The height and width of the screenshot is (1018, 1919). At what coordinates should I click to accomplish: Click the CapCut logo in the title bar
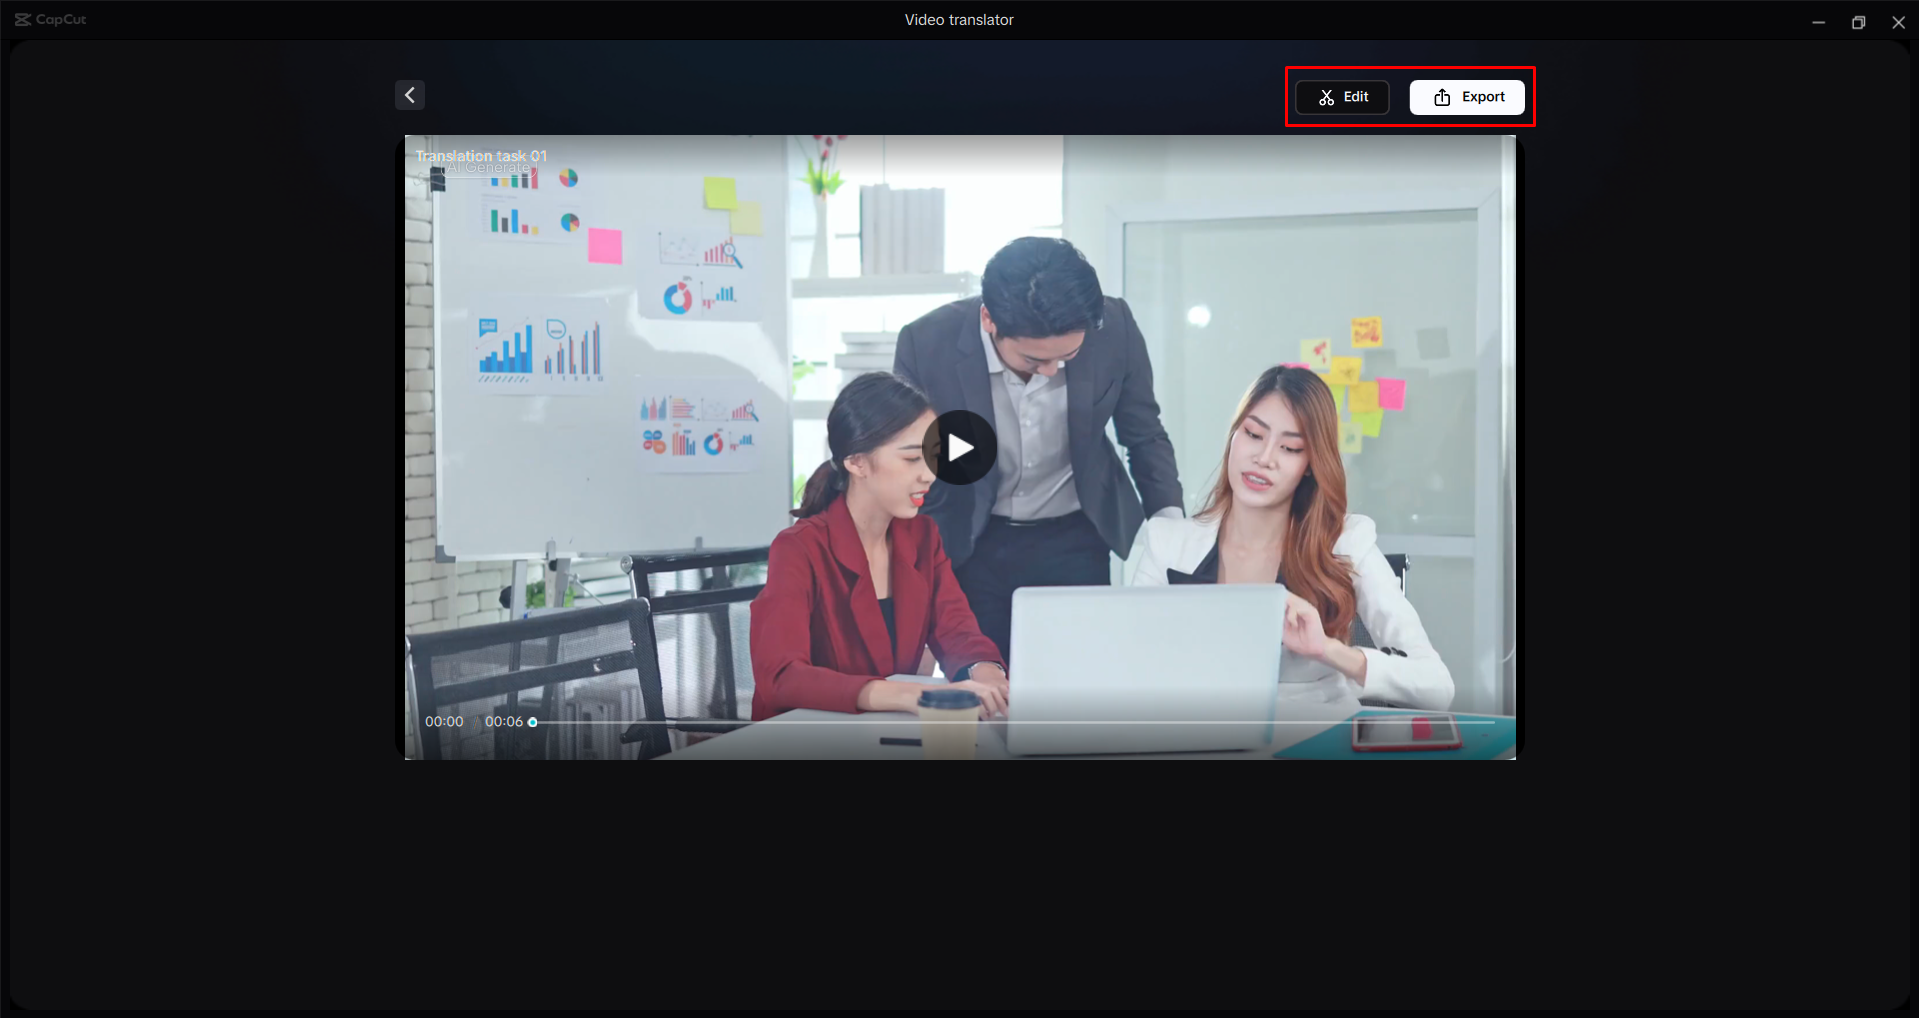pyautogui.click(x=48, y=19)
